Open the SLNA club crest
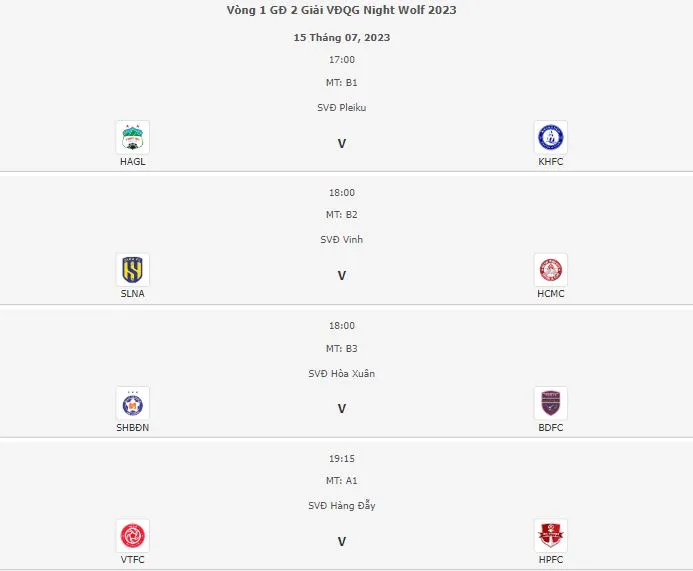Image resolution: width=693 pixels, height=571 pixels. 132,270
